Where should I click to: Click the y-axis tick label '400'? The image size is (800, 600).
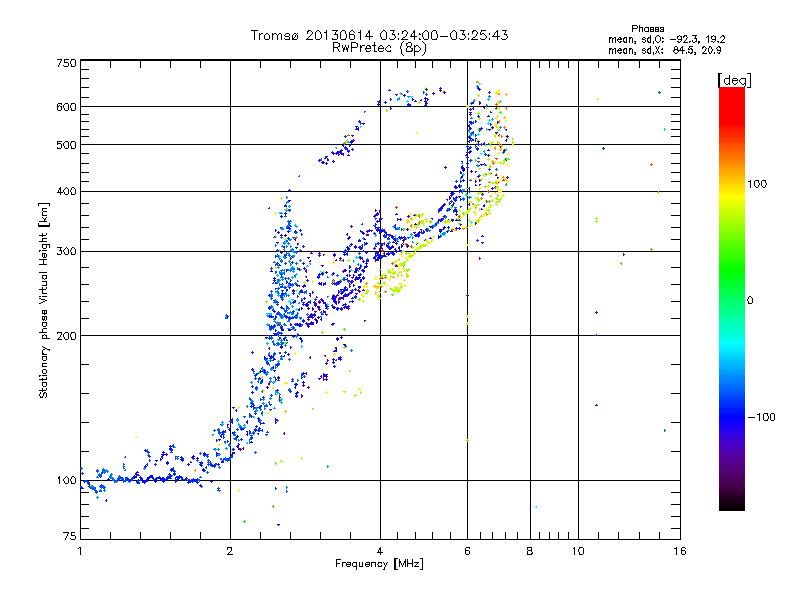[x=67, y=191]
